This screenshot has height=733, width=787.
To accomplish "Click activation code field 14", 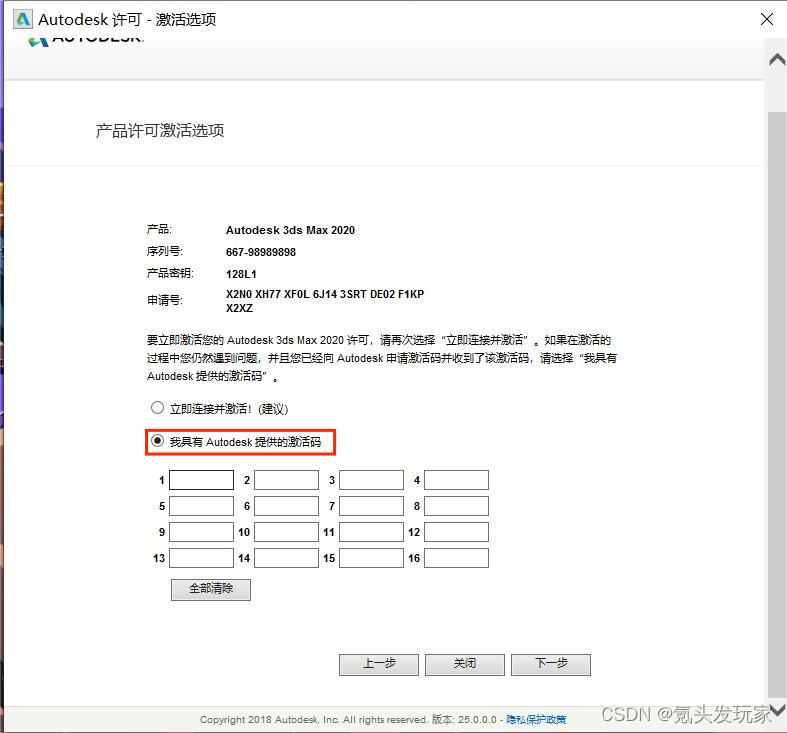I will [286, 558].
